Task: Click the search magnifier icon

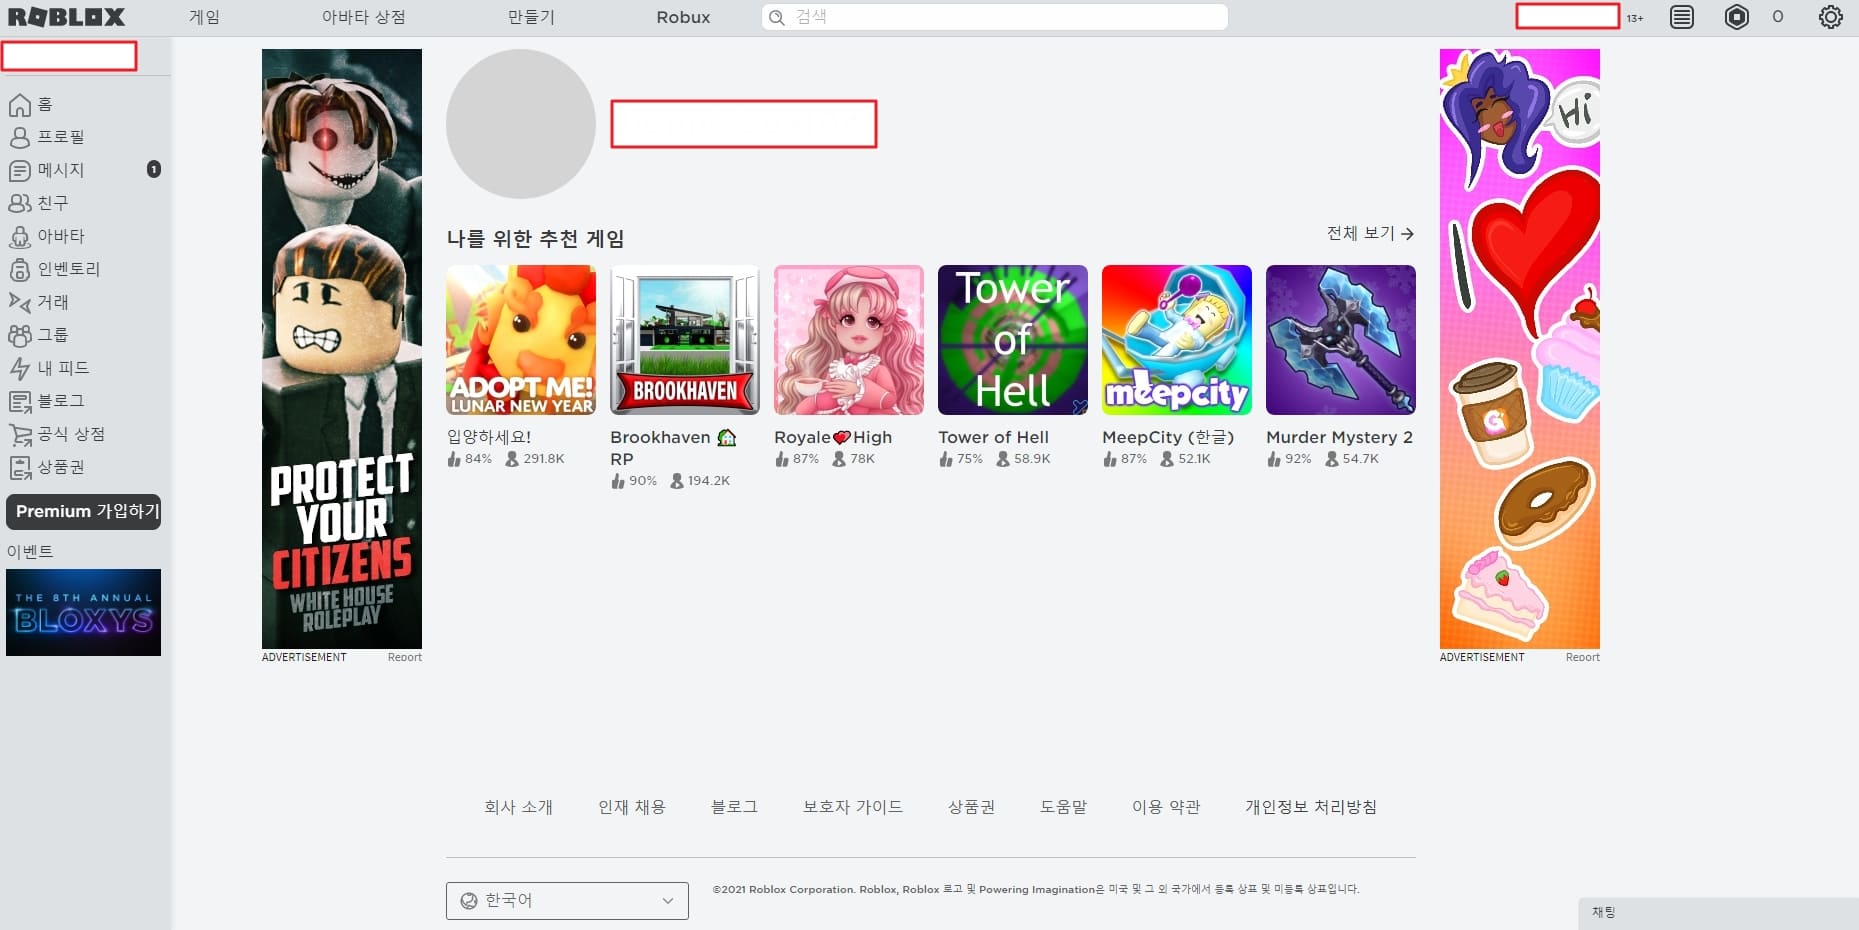Action: [x=776, y=17]
